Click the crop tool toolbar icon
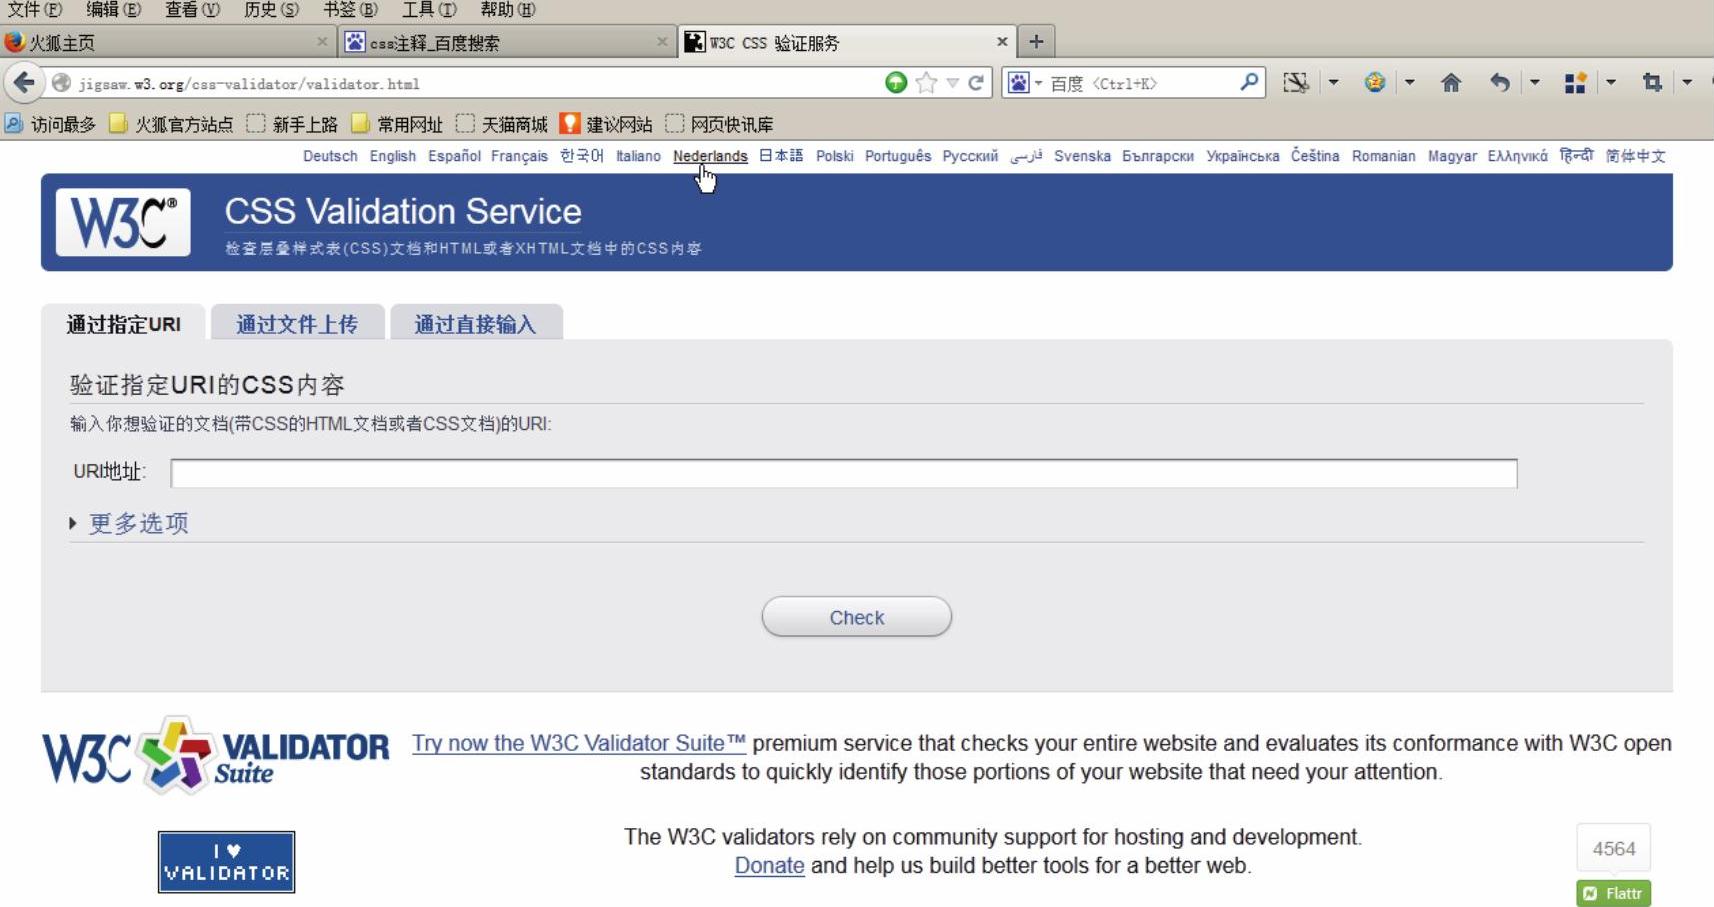 (1652, 82)
